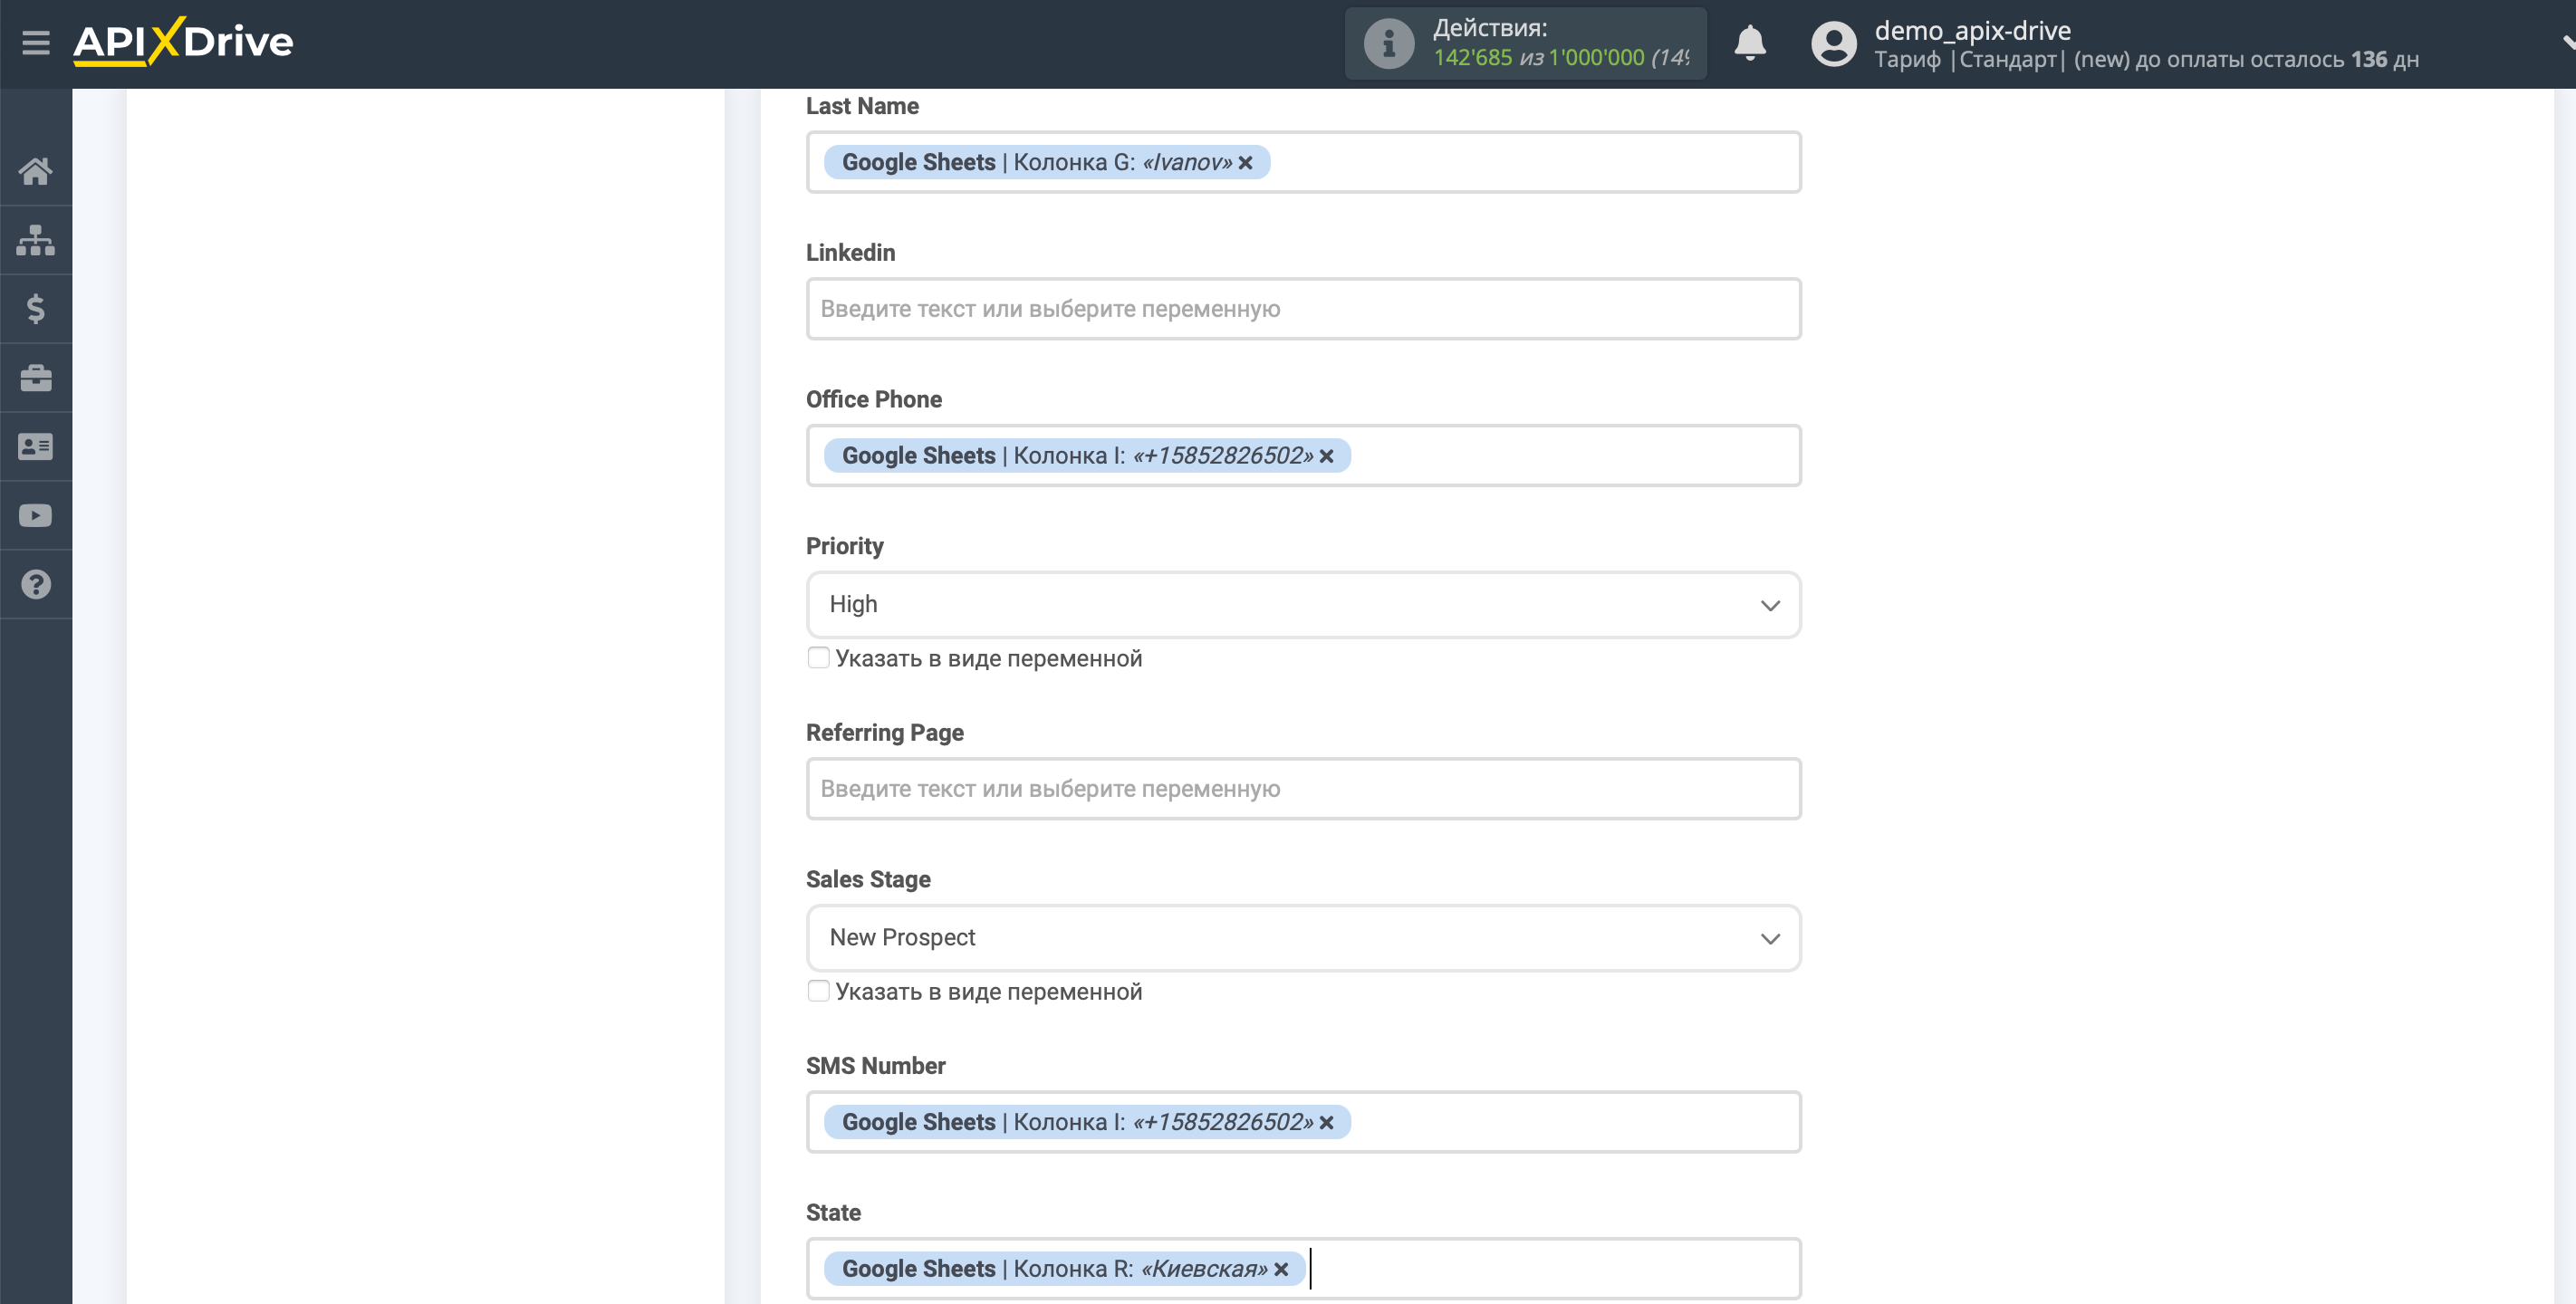Screen dimensions: 2576x1304
Task: Click the Office Phone field label
Action: pyautogui.click(x=874, y=399)
